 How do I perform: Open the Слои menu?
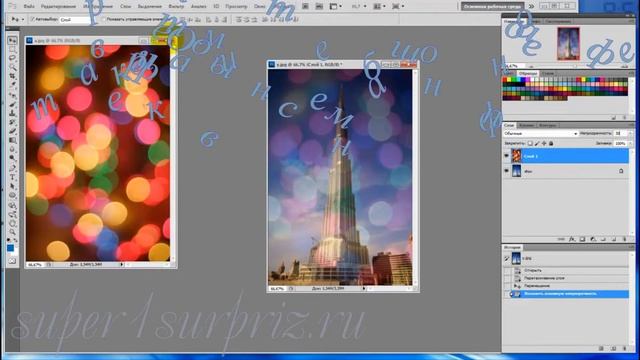point(125,7)
